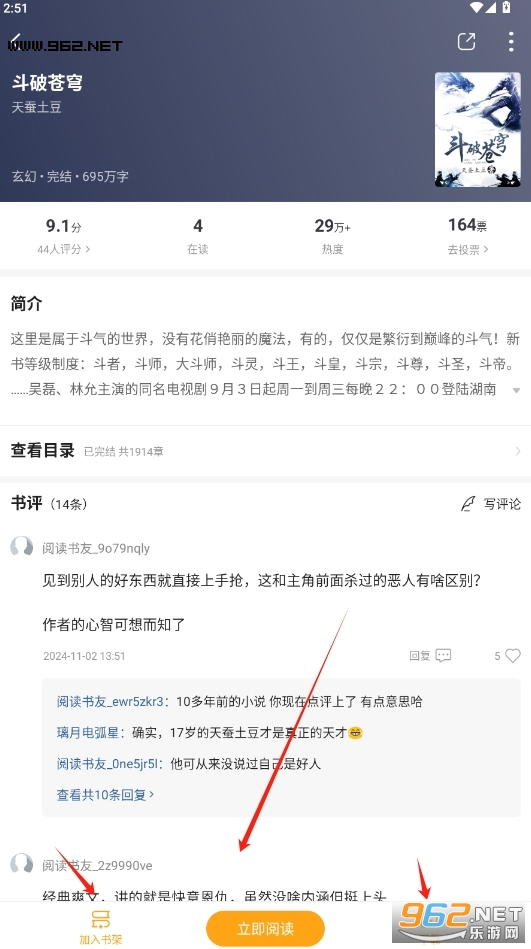Open the table of contents chevron
This screenshot has width=531, height=949.
click(x=518, y=451)
